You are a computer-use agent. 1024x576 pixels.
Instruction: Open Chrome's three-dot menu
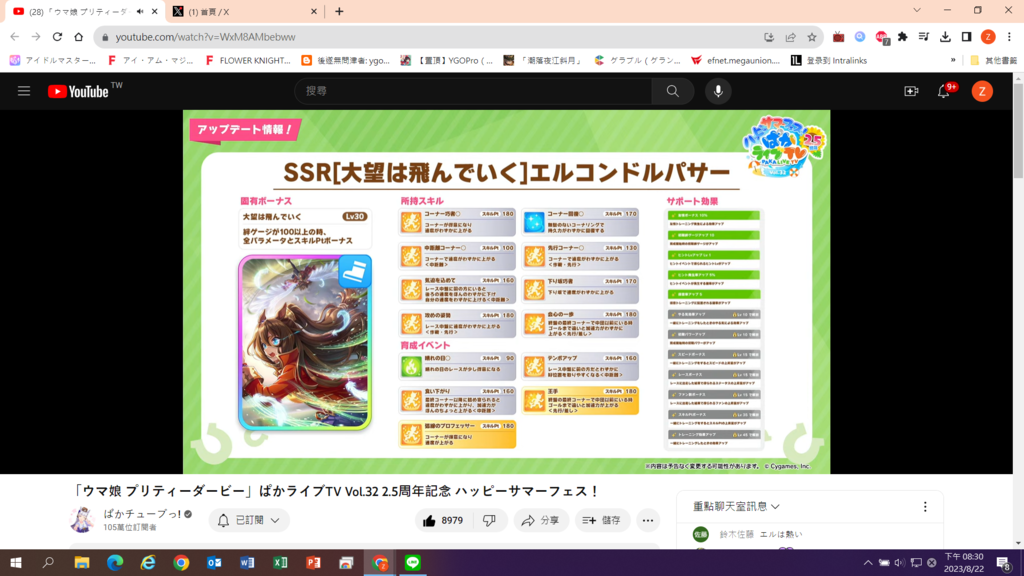(1009, 37)
